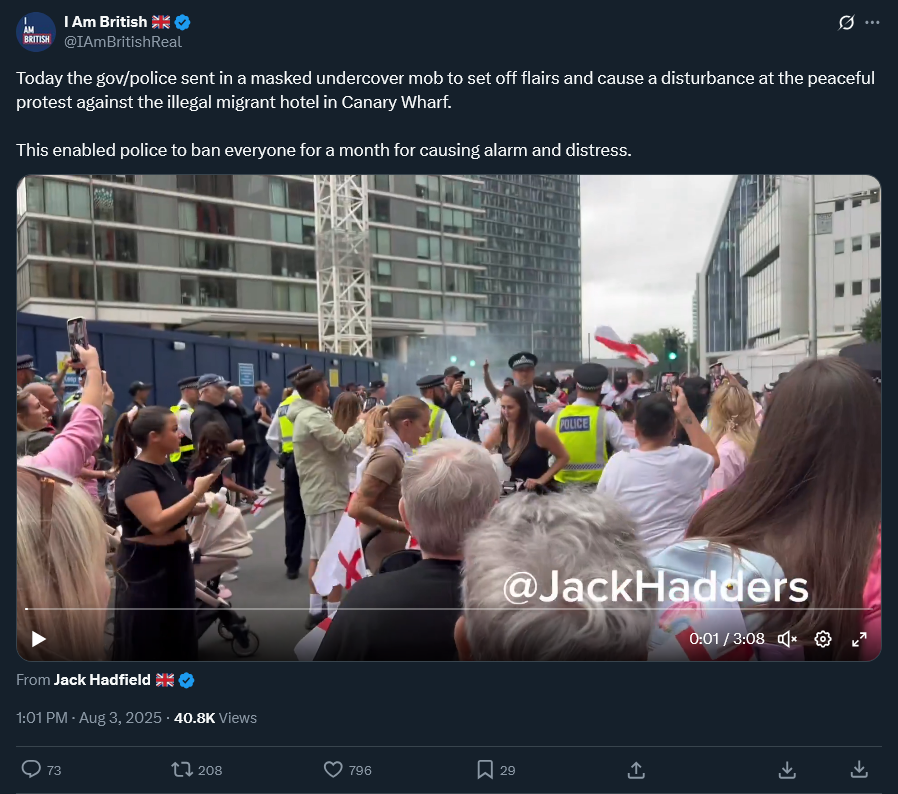Click the first download icon
Screen dimensions: 898x794
tap(787, 769)
